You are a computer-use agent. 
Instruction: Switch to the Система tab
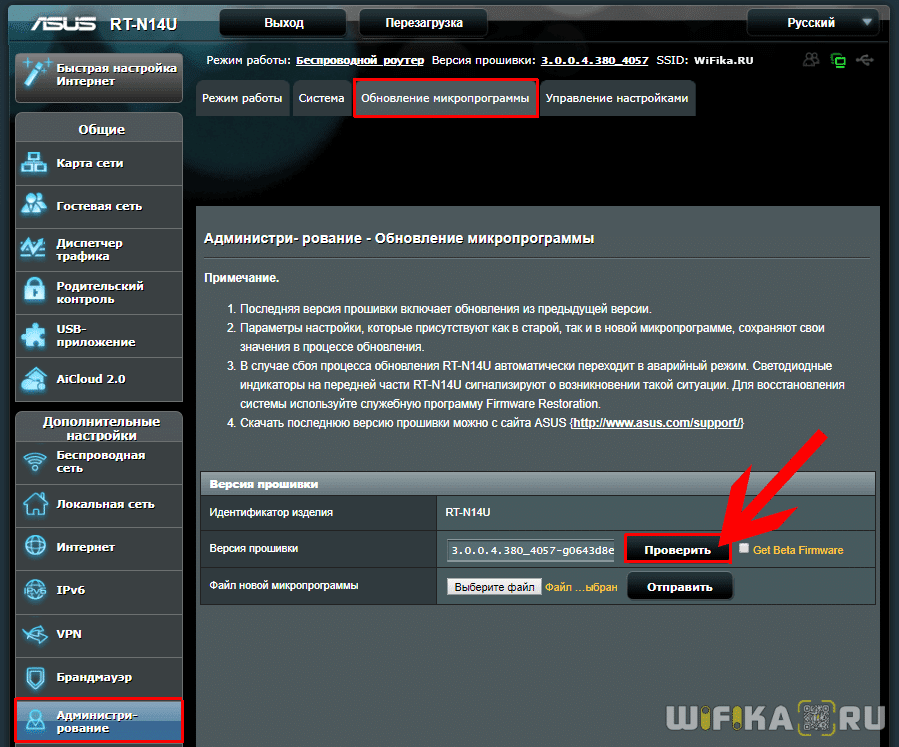click(320, 99)
